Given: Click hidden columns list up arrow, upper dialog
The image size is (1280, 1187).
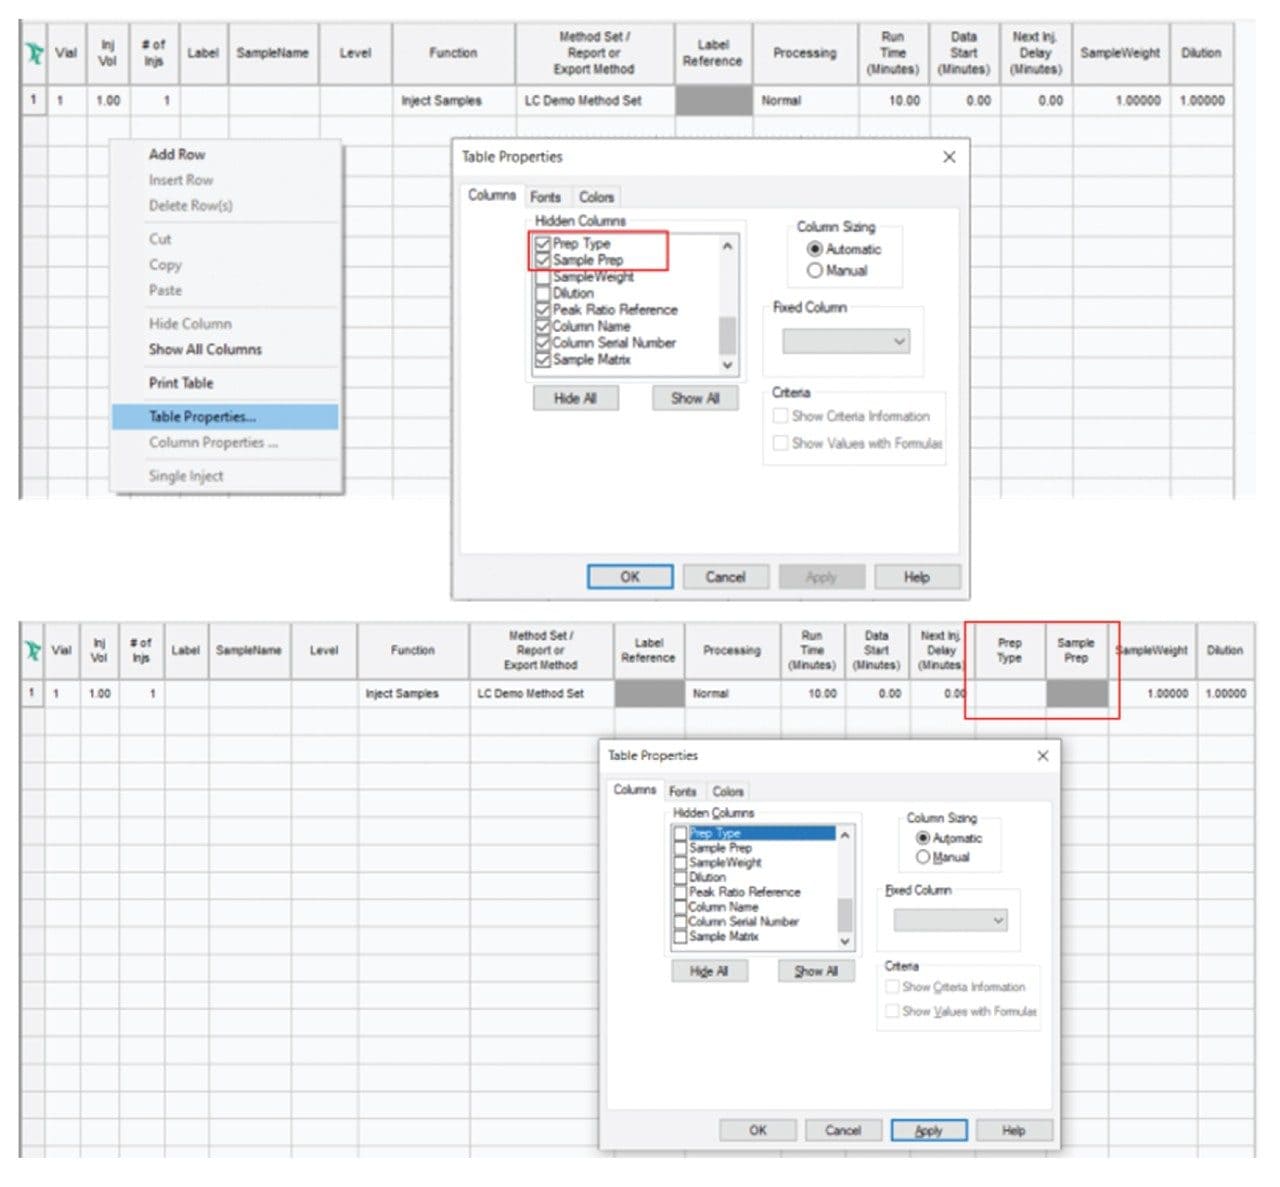Looking at the screenshot, I should [727, 245].
